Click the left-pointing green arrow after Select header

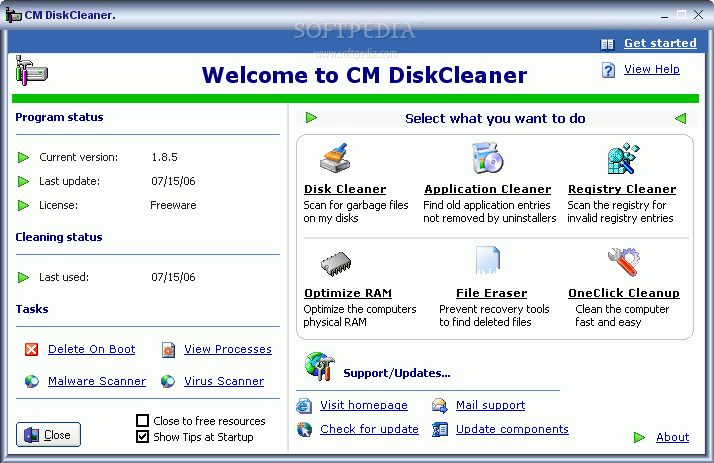tap(680, 119)
